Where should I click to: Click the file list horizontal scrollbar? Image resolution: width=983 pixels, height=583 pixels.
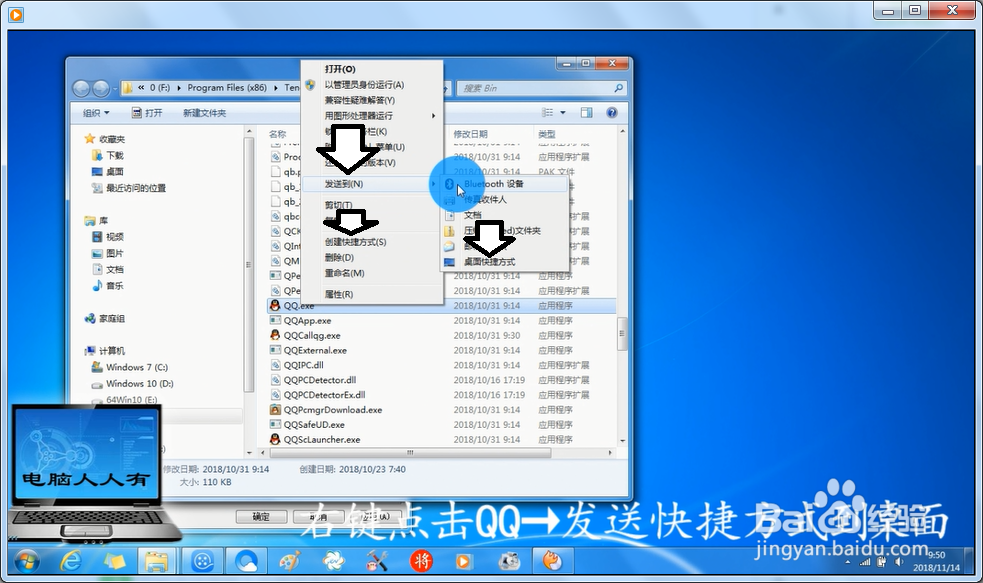pyautogui.click(x=411, y=452)
